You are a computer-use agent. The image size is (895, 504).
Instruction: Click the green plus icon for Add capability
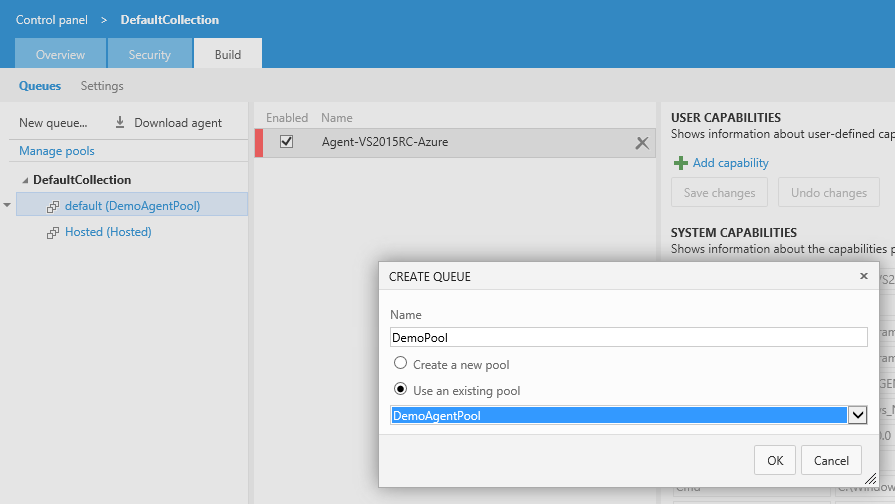(x=680, y=163)
